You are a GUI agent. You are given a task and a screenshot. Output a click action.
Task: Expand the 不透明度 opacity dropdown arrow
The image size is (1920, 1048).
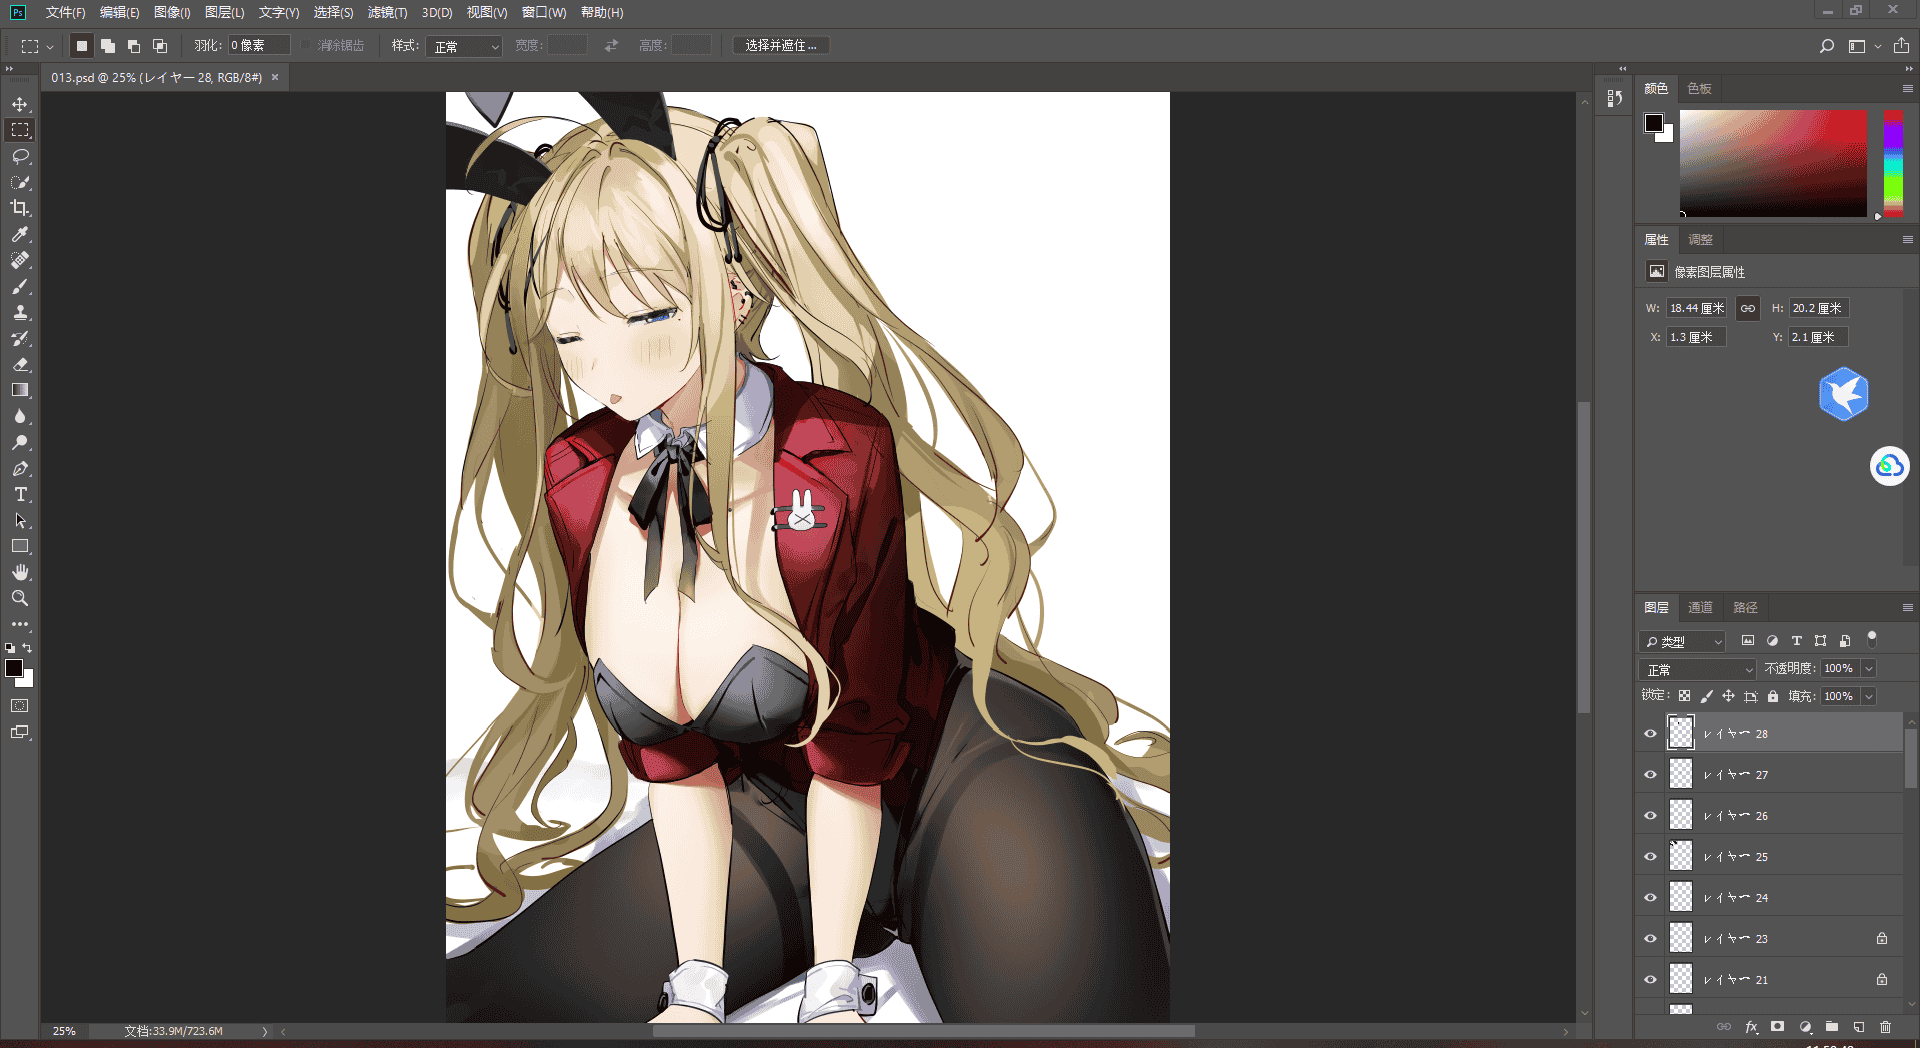(1868, 668)
